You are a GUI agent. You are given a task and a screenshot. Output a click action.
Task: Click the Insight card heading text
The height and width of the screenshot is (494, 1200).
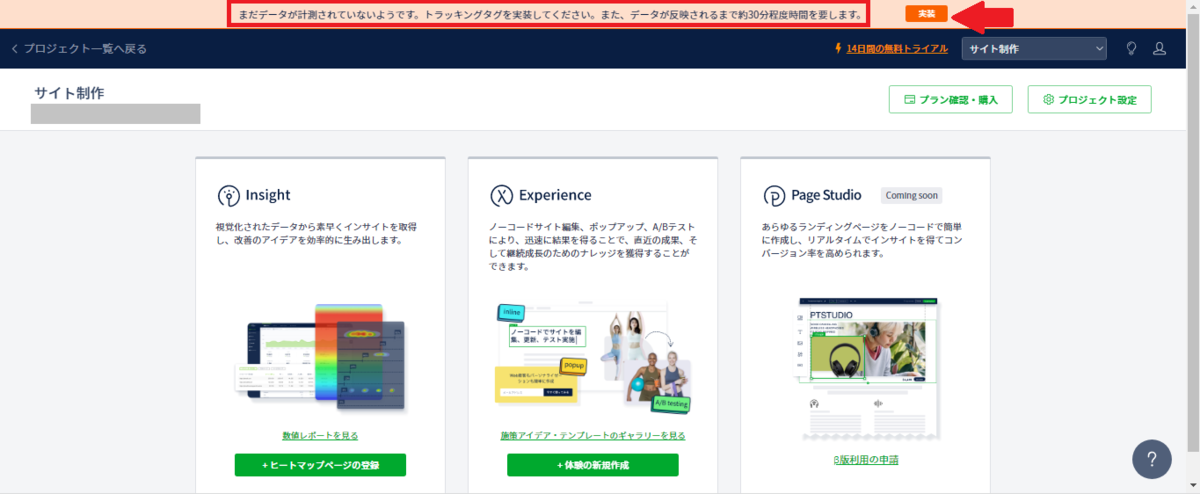click(268, 195)
